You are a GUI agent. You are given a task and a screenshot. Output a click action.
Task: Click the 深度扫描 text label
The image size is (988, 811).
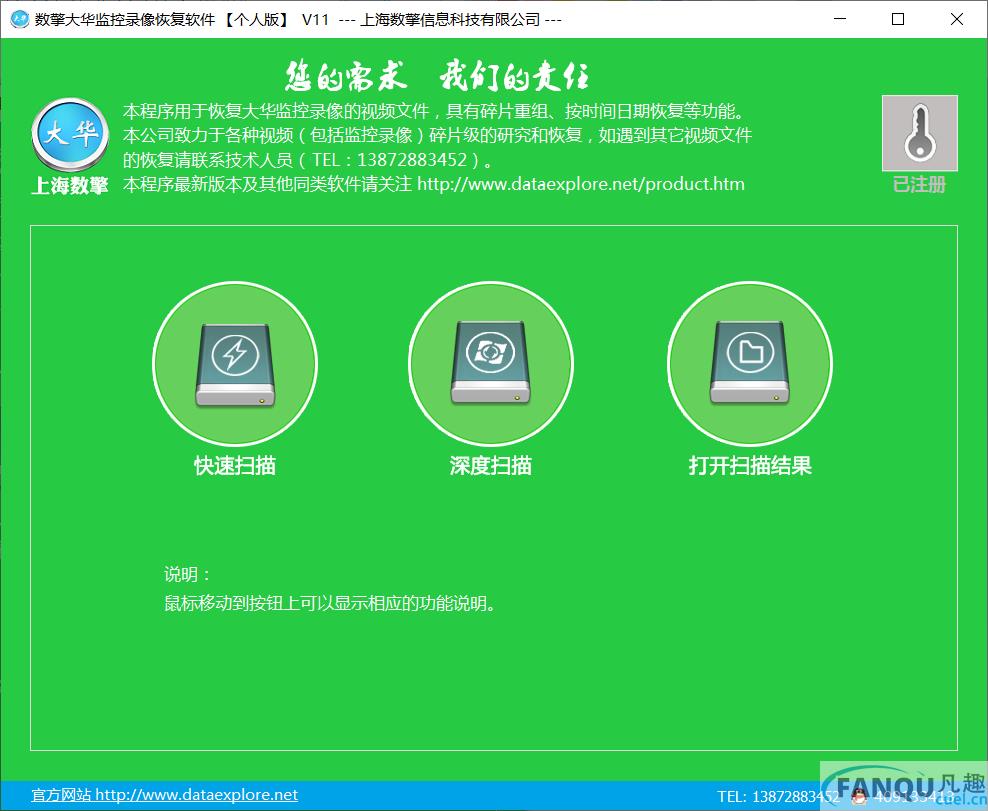491,465
